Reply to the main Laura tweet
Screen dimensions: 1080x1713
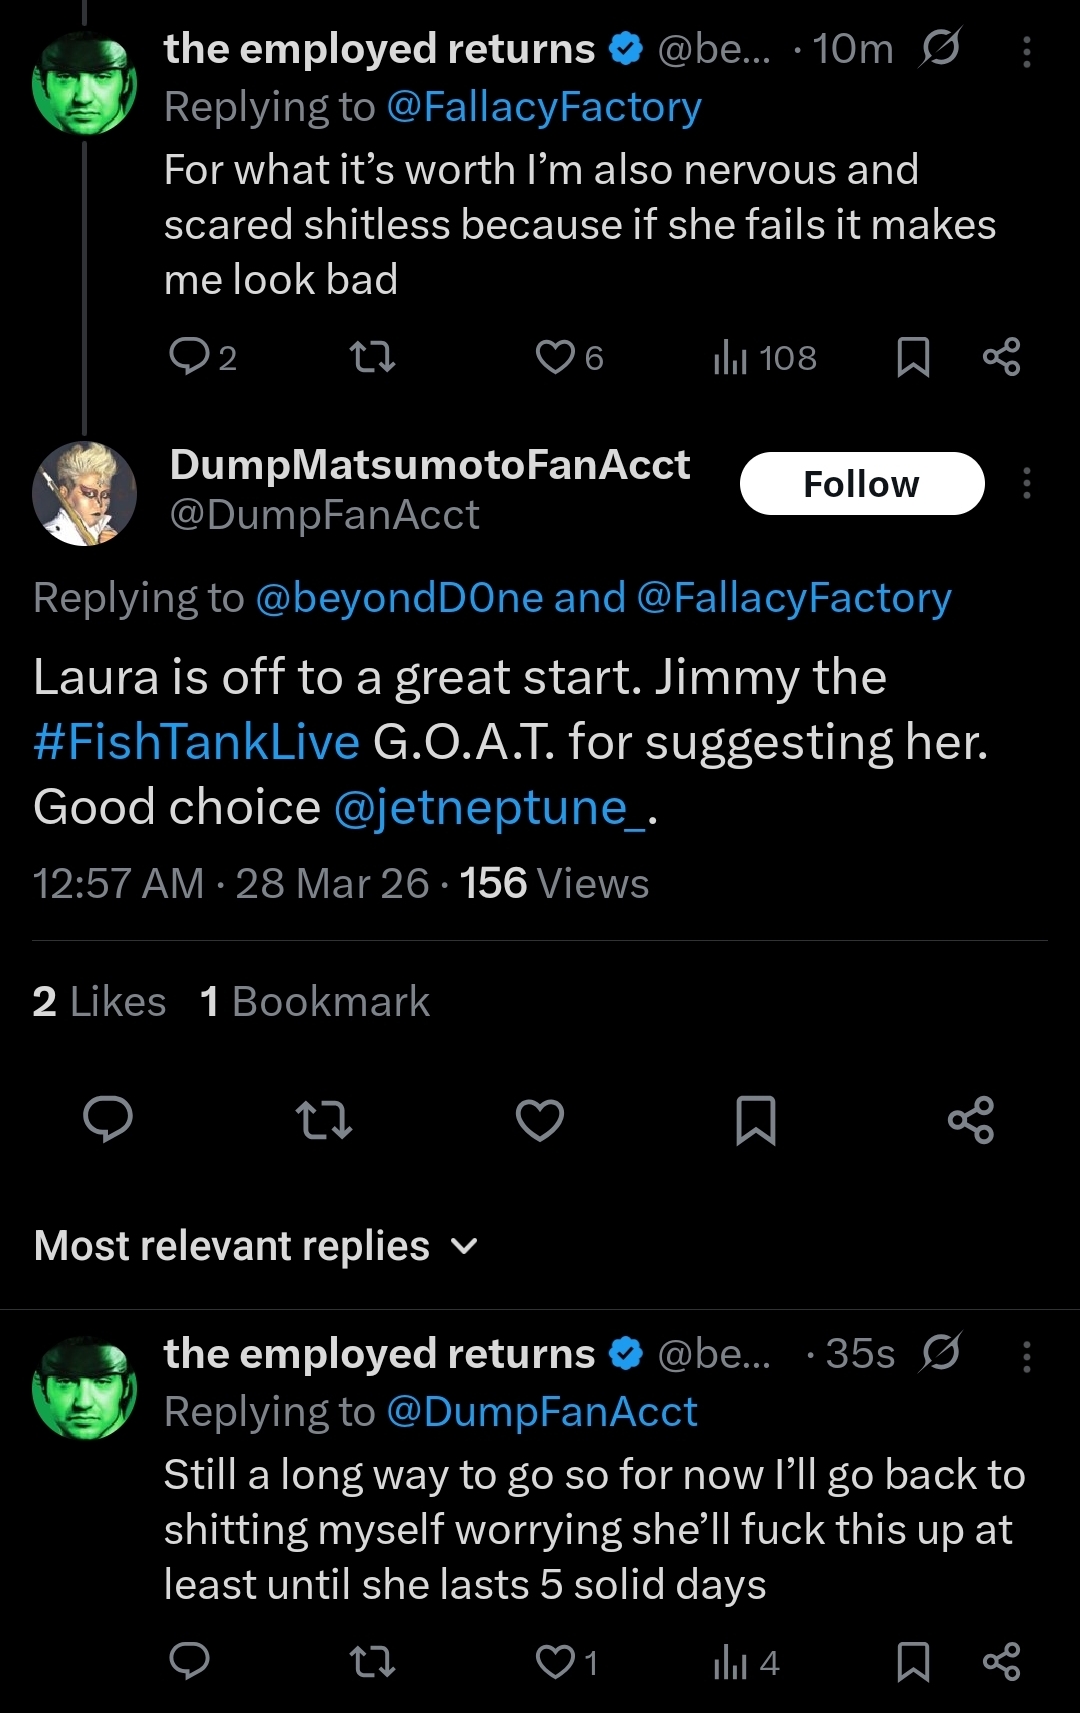click(x=108, y=1120)
